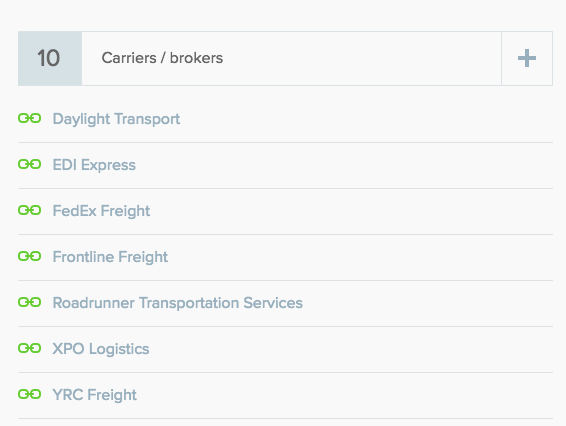Click the link icon beside Roadrunner Transportation Services

point(30,302)
